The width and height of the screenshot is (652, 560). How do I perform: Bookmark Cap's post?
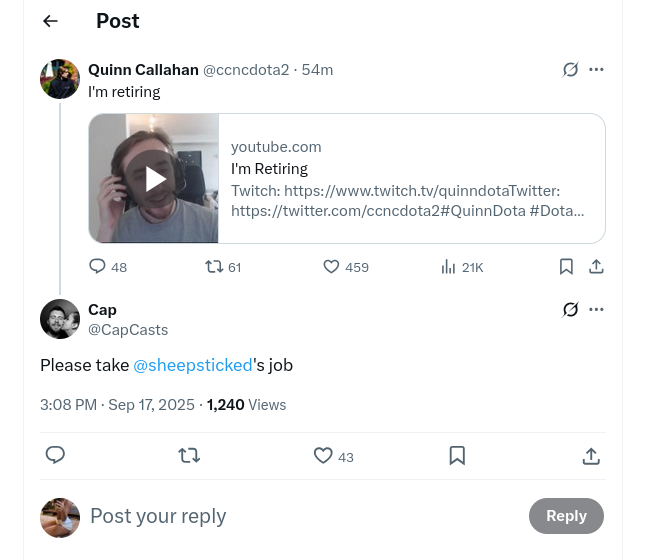coord(457,456)
